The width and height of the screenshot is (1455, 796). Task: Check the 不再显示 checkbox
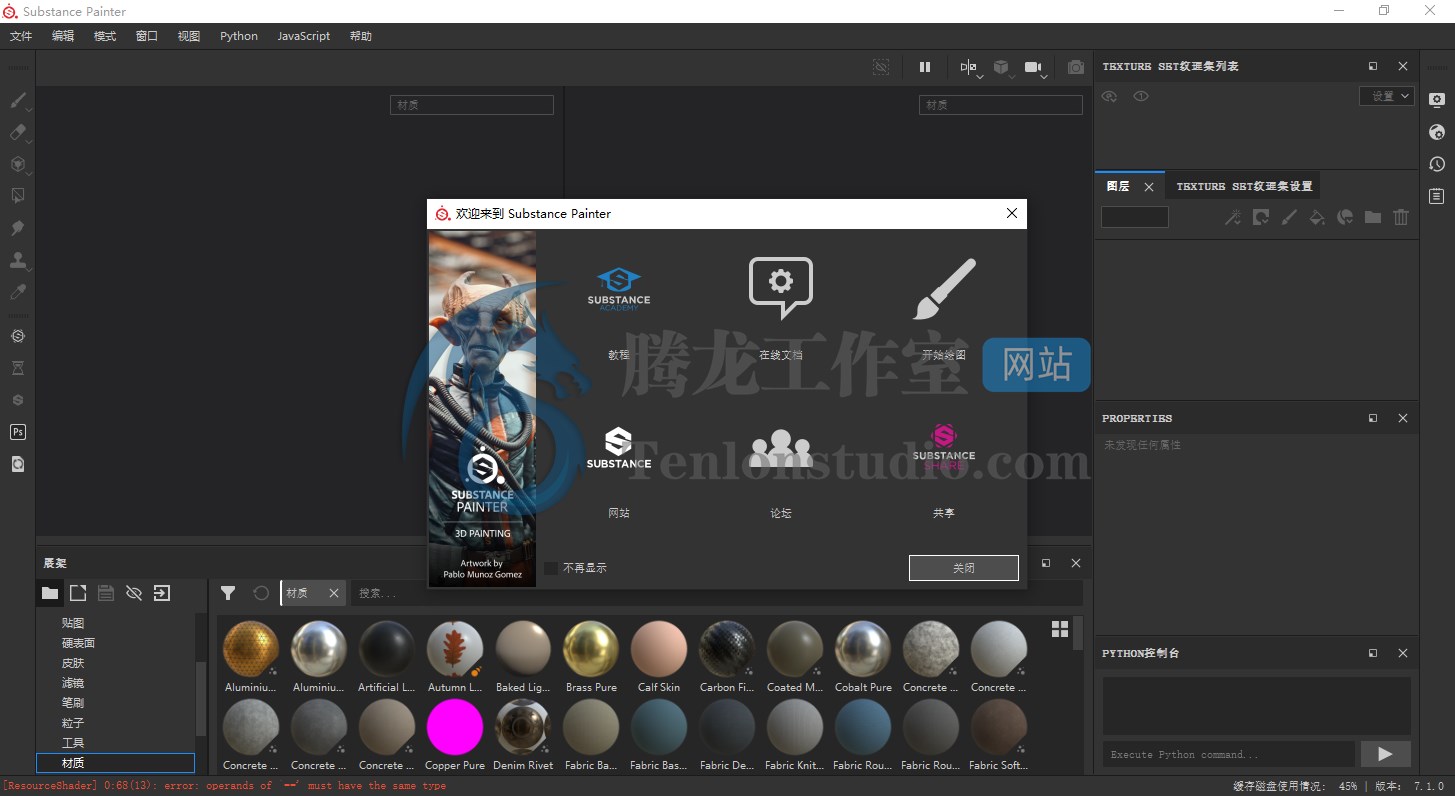551,568
